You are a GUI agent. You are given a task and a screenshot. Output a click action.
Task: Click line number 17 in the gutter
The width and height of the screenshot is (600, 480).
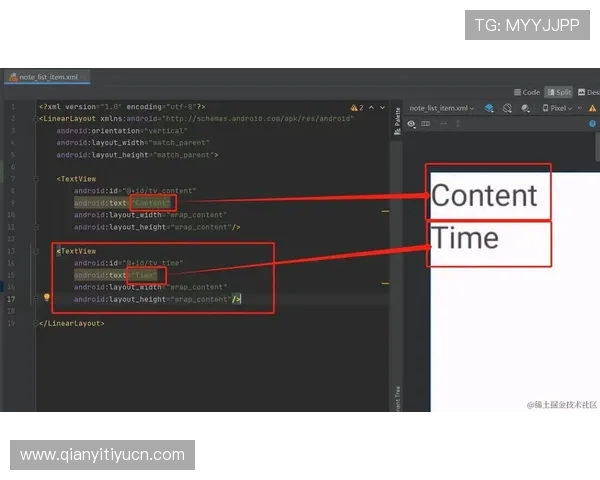click(11, 299)
